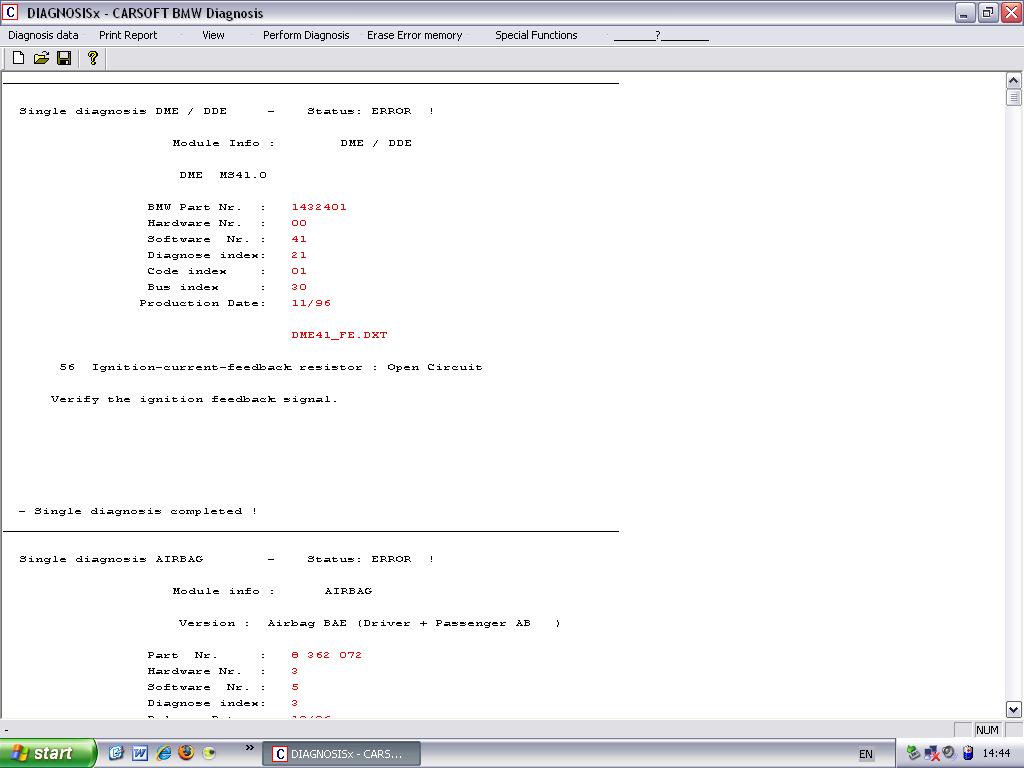1024x768 pixels.
Task: Click the blue tray icon beside clock
Action: point(968,753)
